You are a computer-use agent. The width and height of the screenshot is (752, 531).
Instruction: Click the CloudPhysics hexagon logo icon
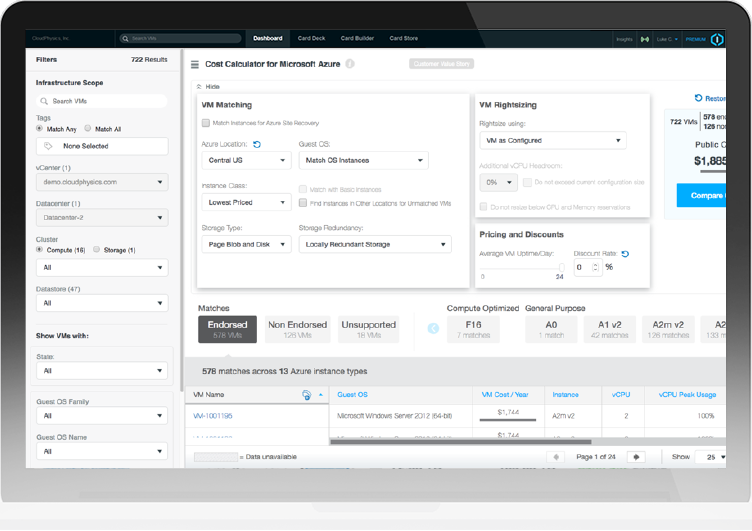point(716,39)
